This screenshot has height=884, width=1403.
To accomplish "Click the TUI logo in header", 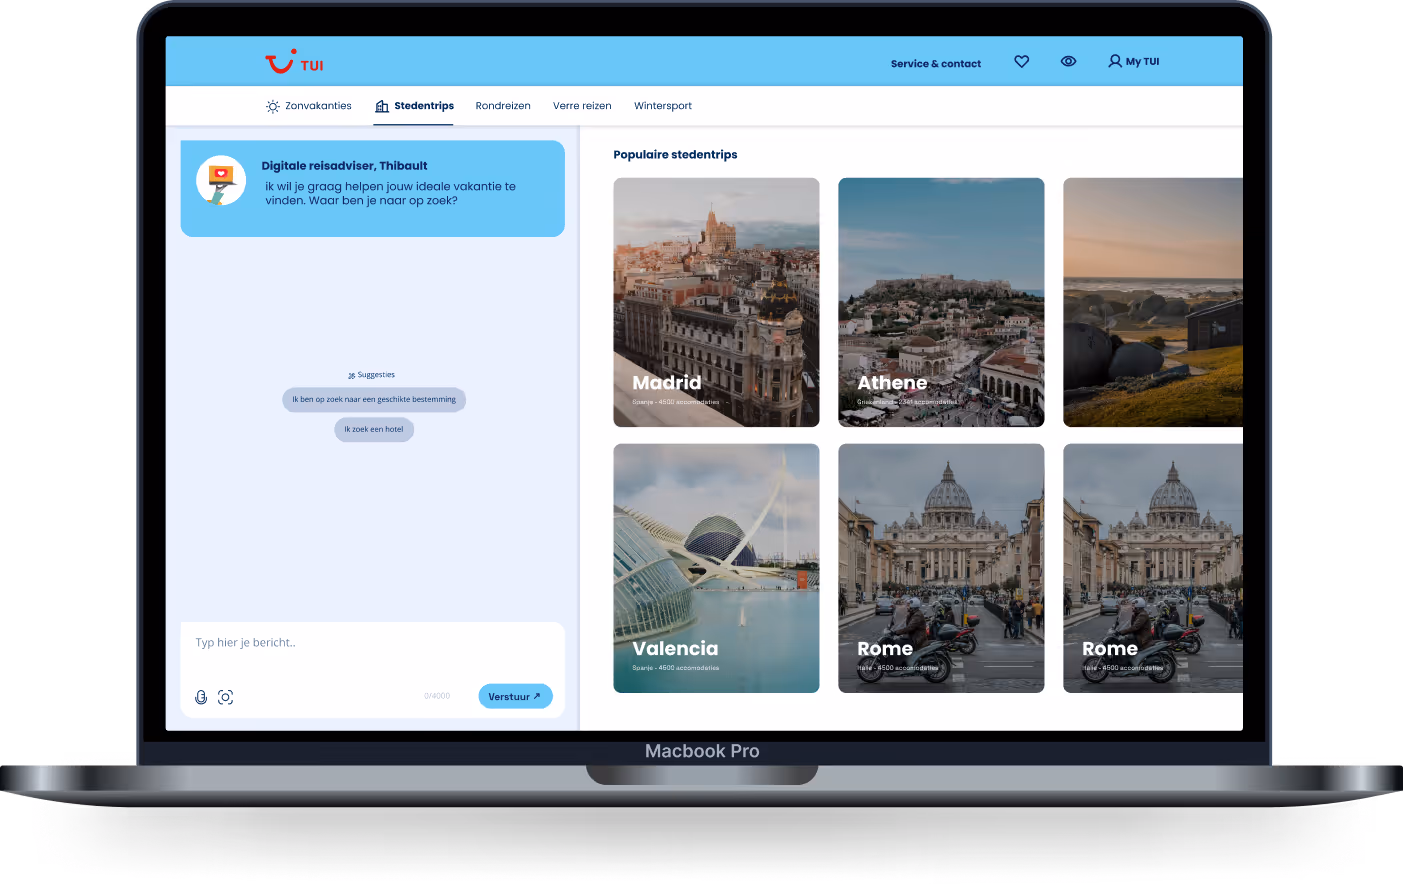I will click(294, 62).
